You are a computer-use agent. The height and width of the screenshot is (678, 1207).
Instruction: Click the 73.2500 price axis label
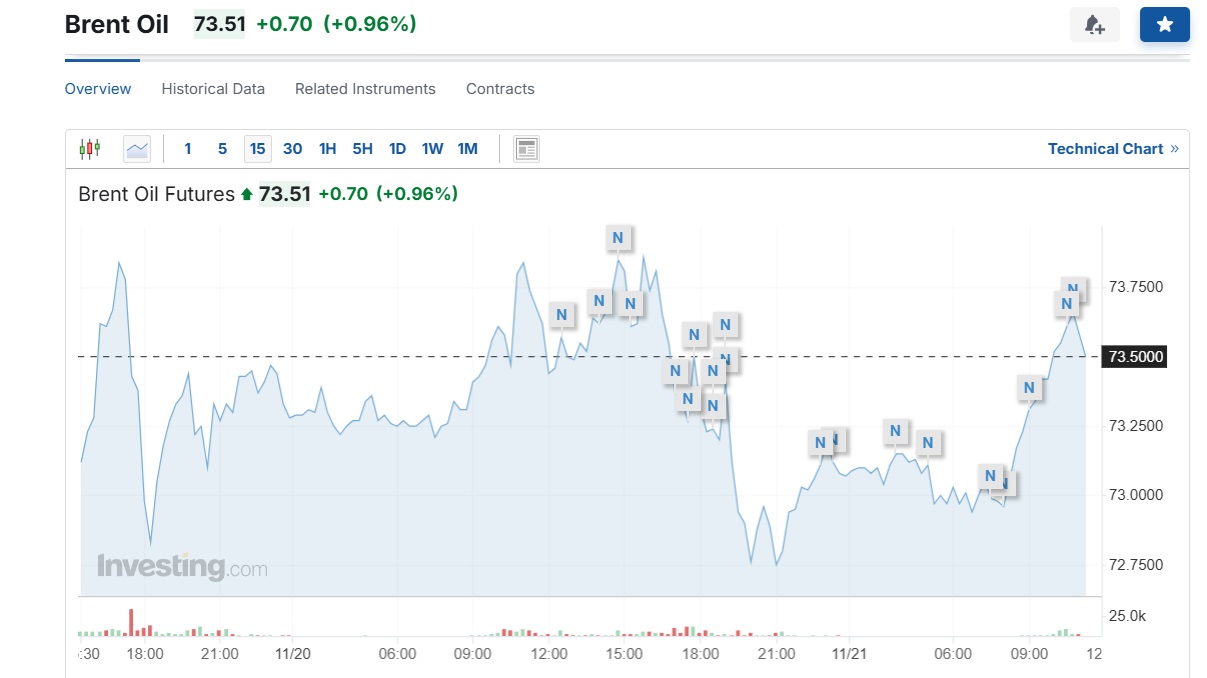tap(1136, 426)
